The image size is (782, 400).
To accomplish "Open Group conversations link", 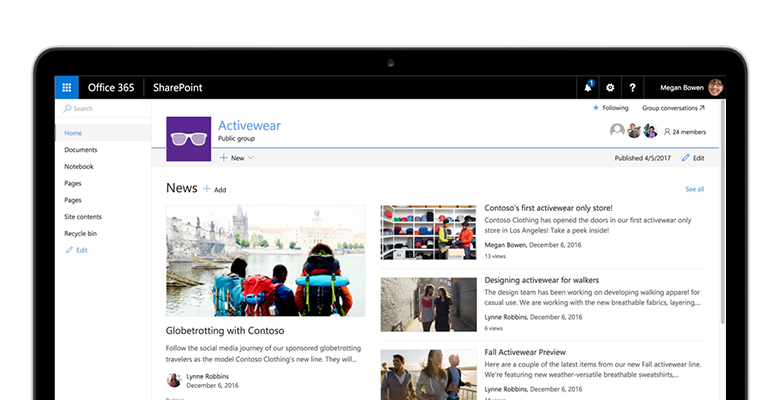I will coord(673,108).
